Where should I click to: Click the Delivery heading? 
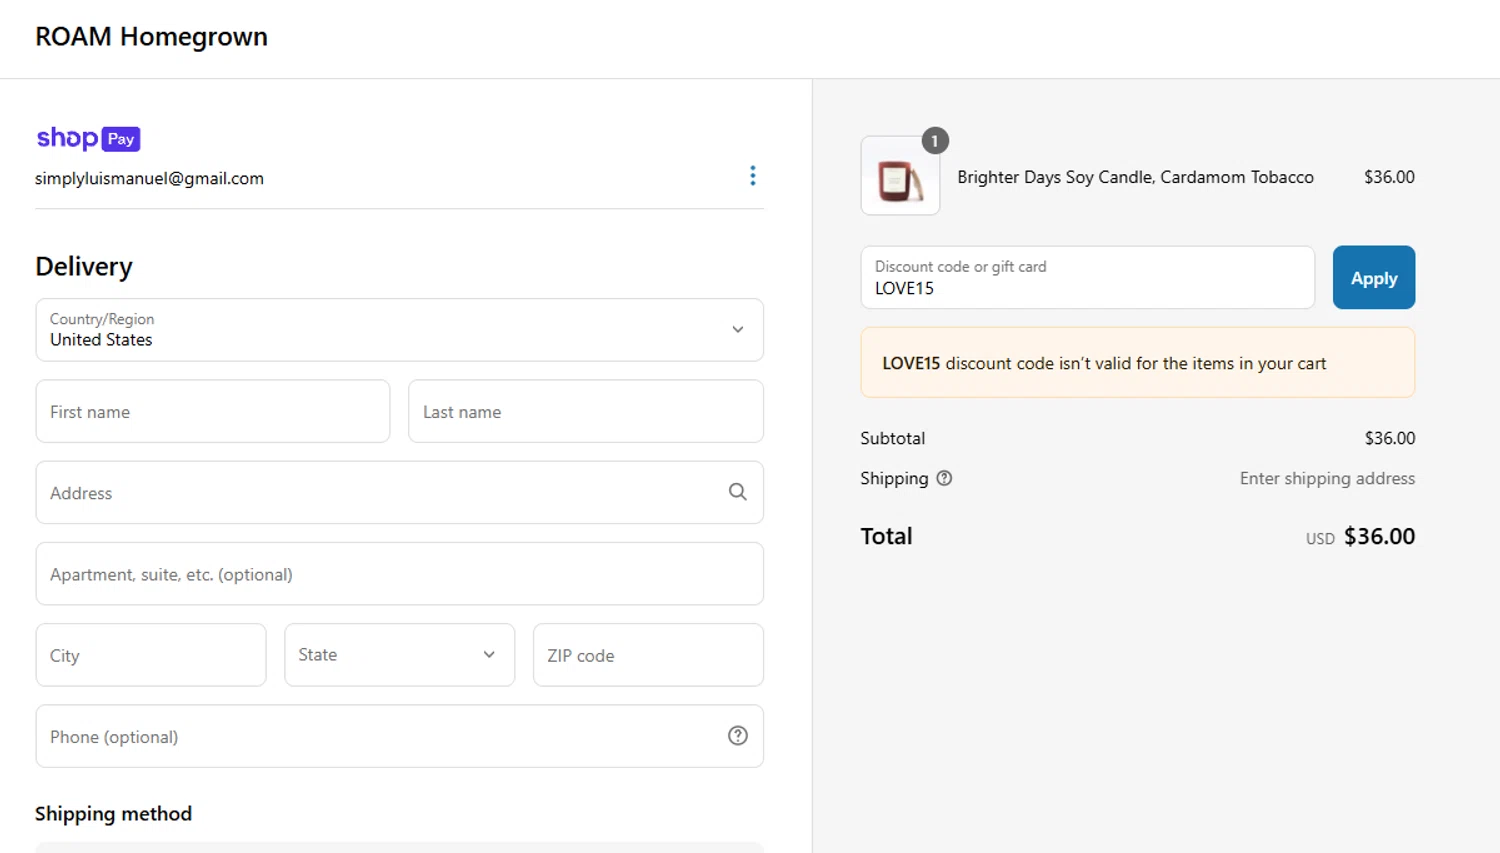point(84,266)
